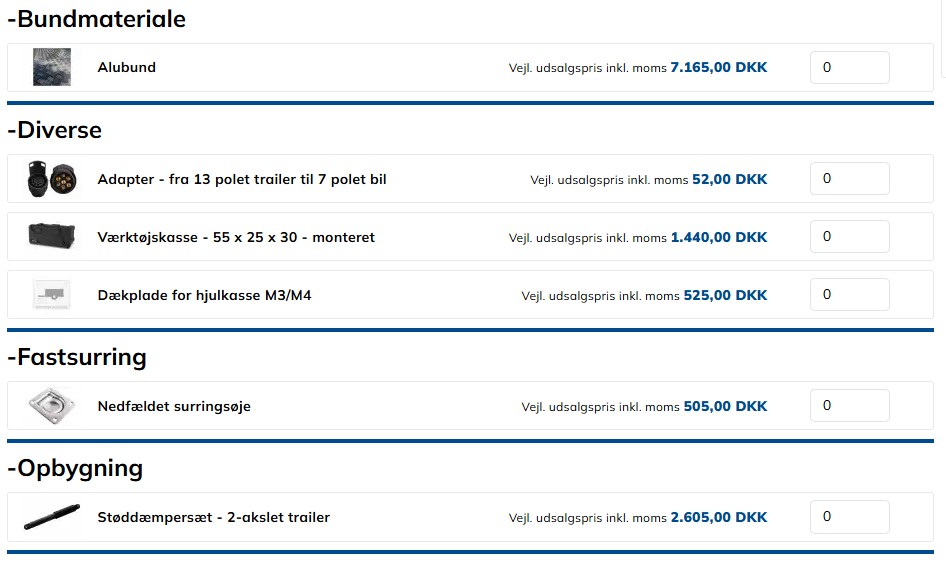Focus the Værktøjskasse quantity input field

pyautogui.click(x=849, y=237)
